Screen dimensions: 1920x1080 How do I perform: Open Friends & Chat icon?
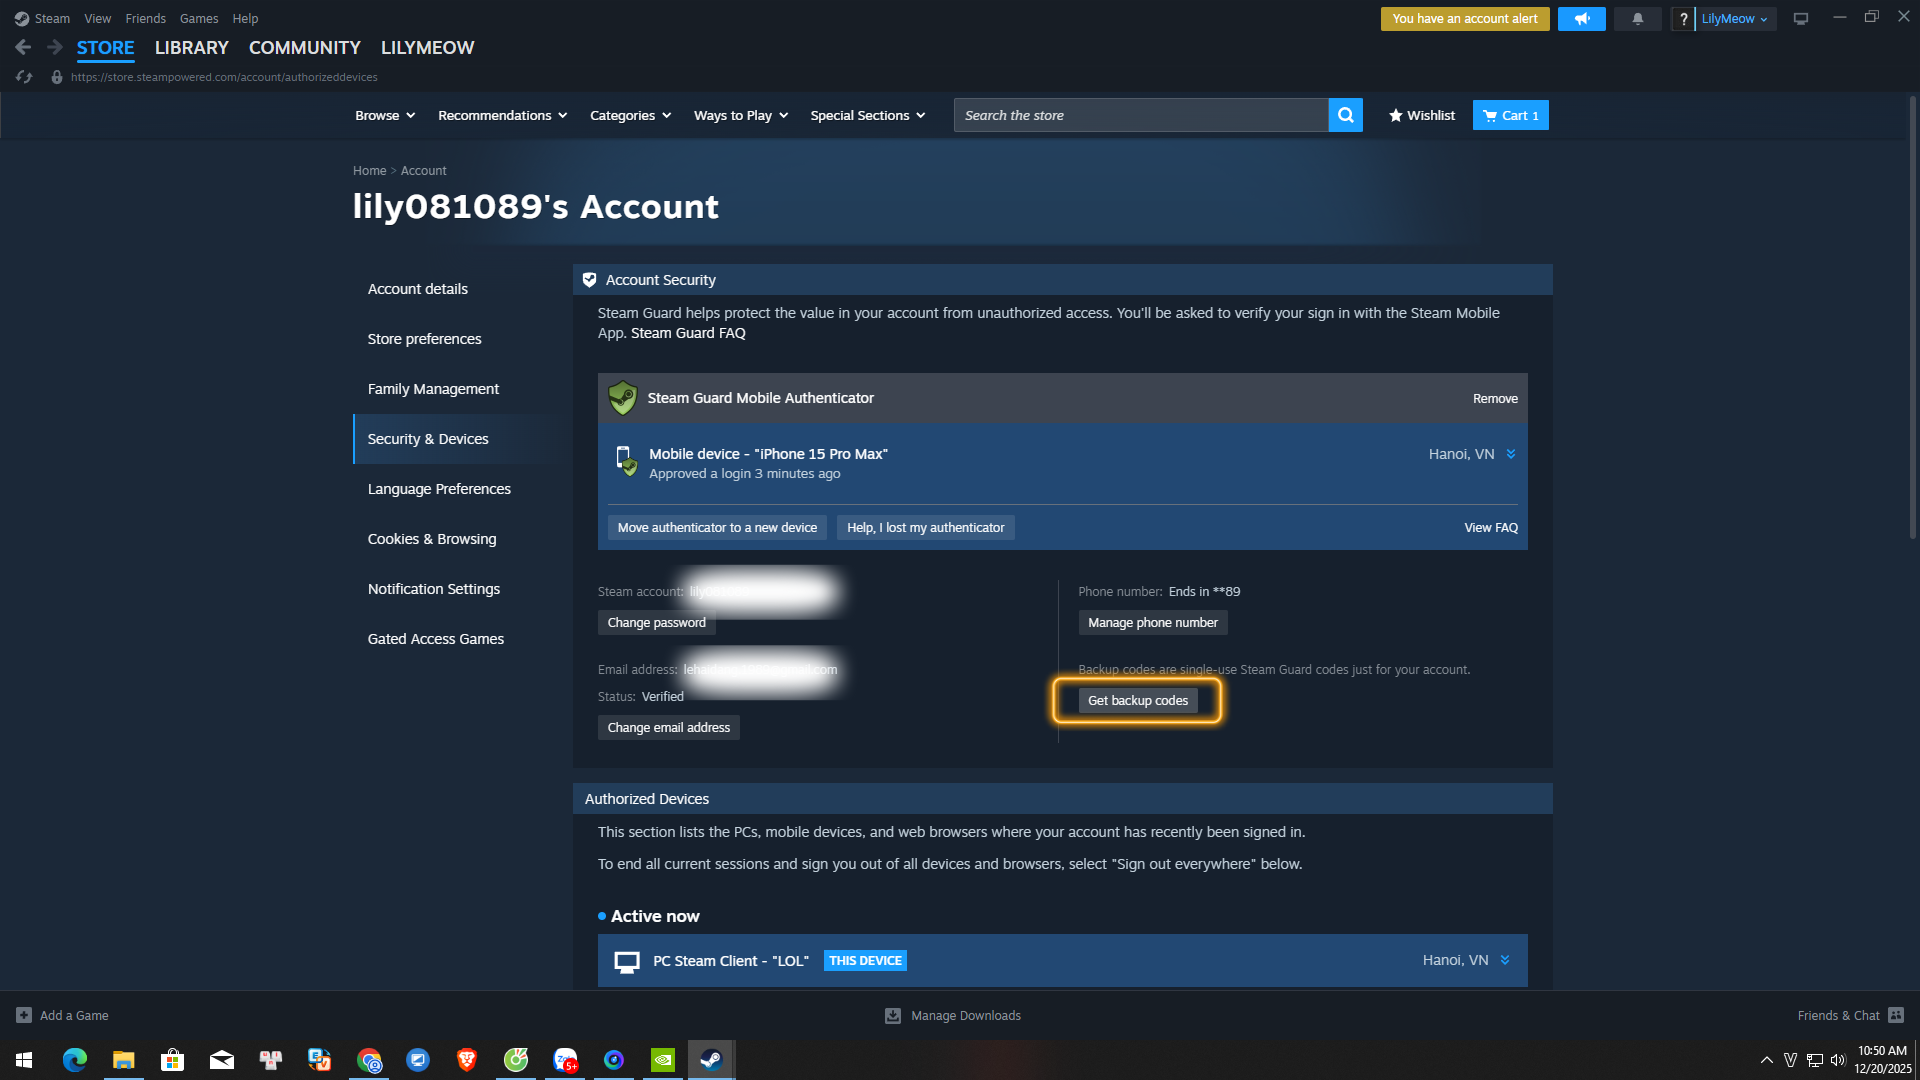point(1895,1015)
